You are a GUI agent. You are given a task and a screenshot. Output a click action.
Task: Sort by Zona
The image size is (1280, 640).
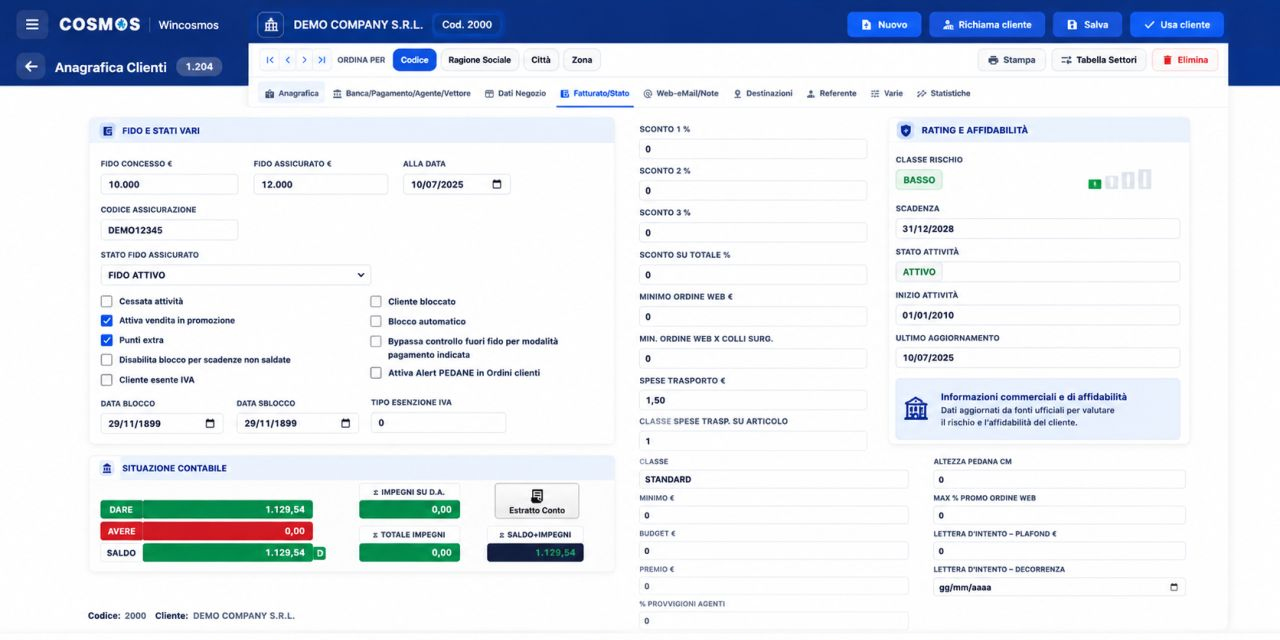tap(582, 60)
